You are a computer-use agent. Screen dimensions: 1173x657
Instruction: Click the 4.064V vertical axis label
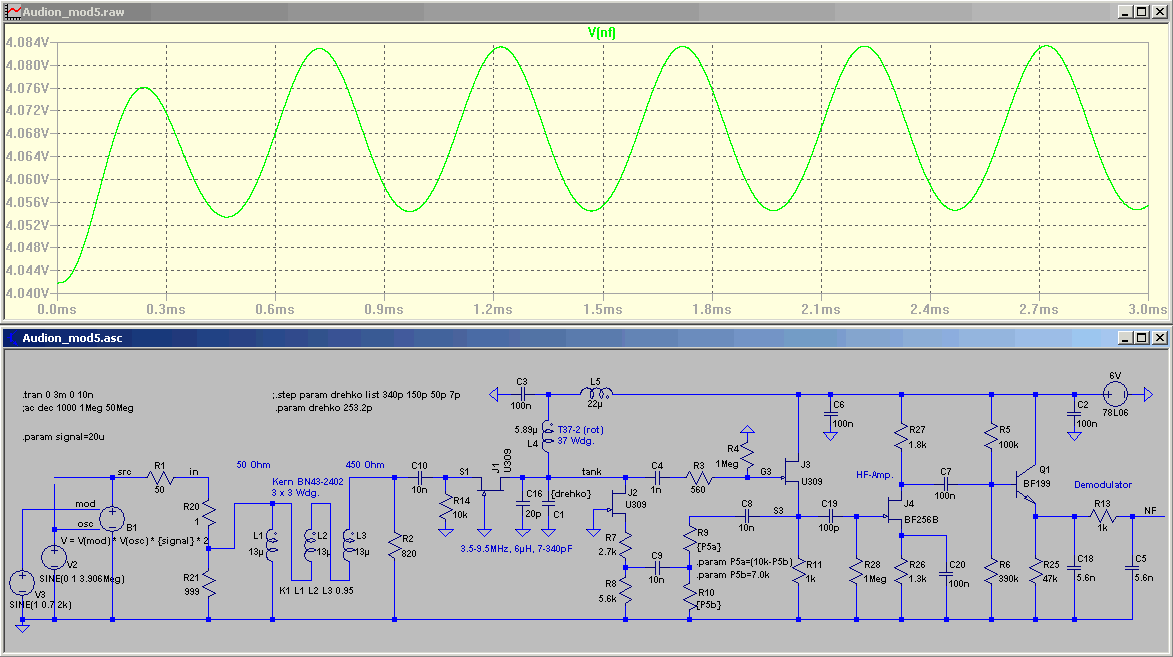(x=27, y=156)
